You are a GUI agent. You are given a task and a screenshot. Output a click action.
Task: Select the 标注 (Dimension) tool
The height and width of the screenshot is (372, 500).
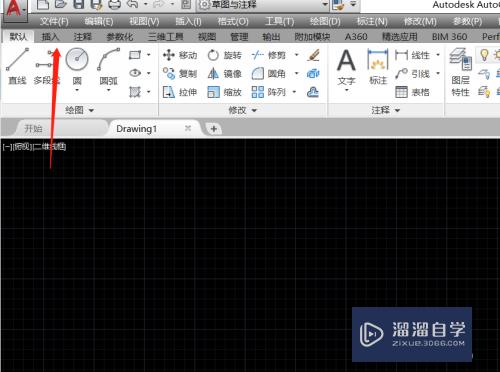pos(378,67)
